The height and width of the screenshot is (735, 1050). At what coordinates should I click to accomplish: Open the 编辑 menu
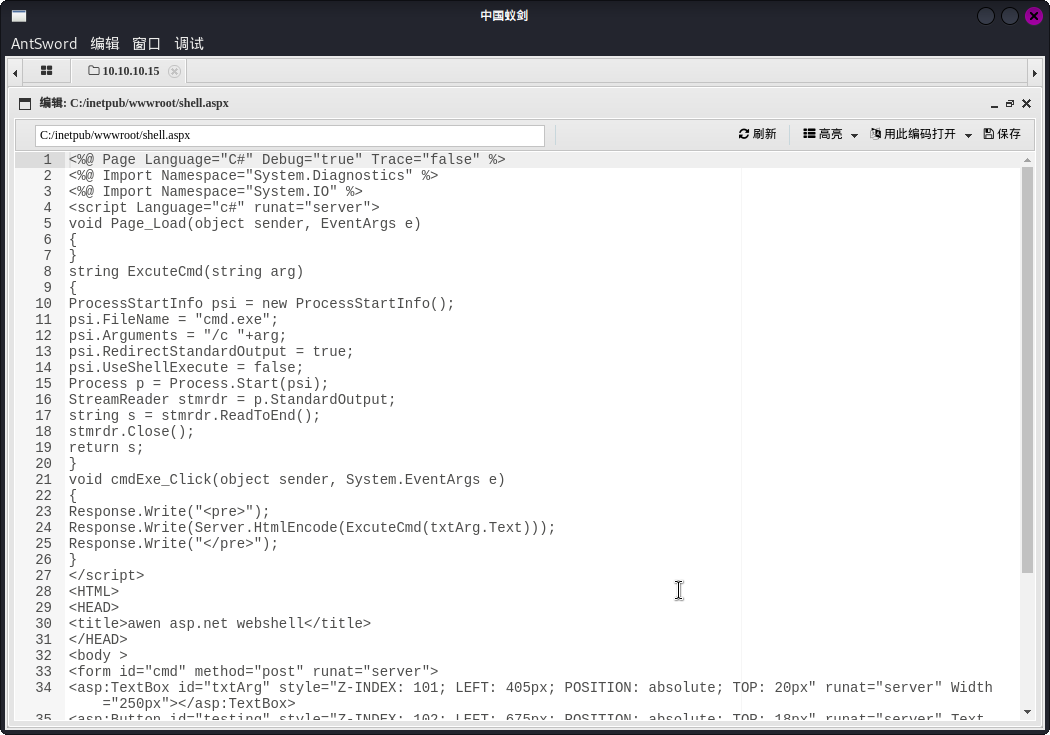tap(104, 44)
